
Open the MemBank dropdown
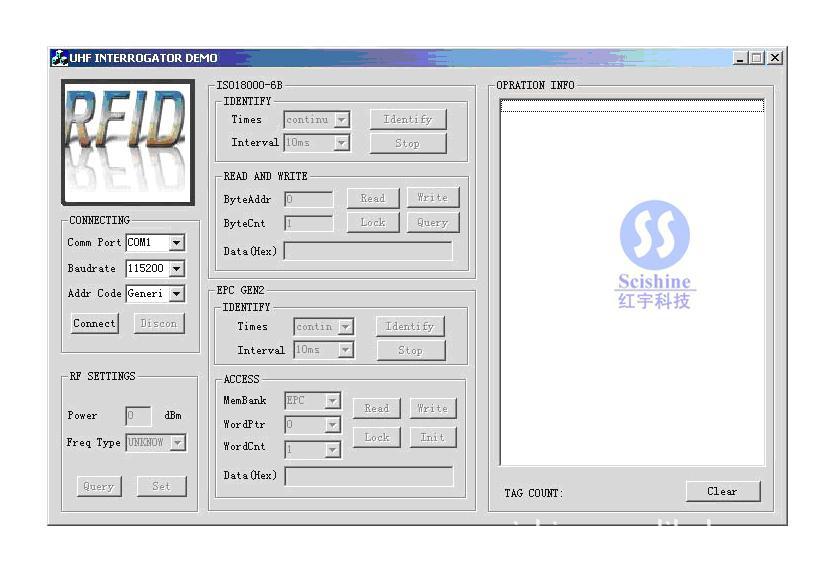(x=332, y=401)
